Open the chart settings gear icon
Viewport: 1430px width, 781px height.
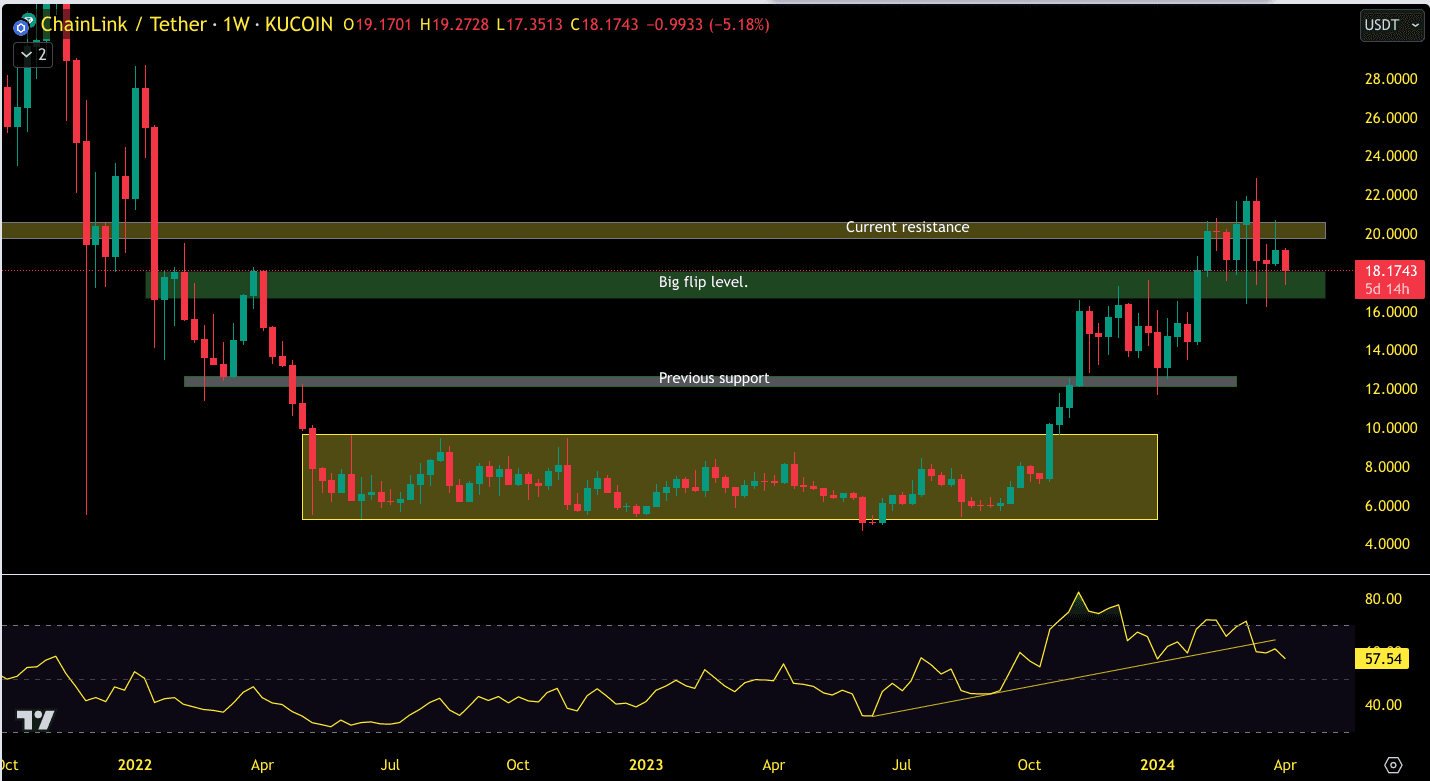1394,766
